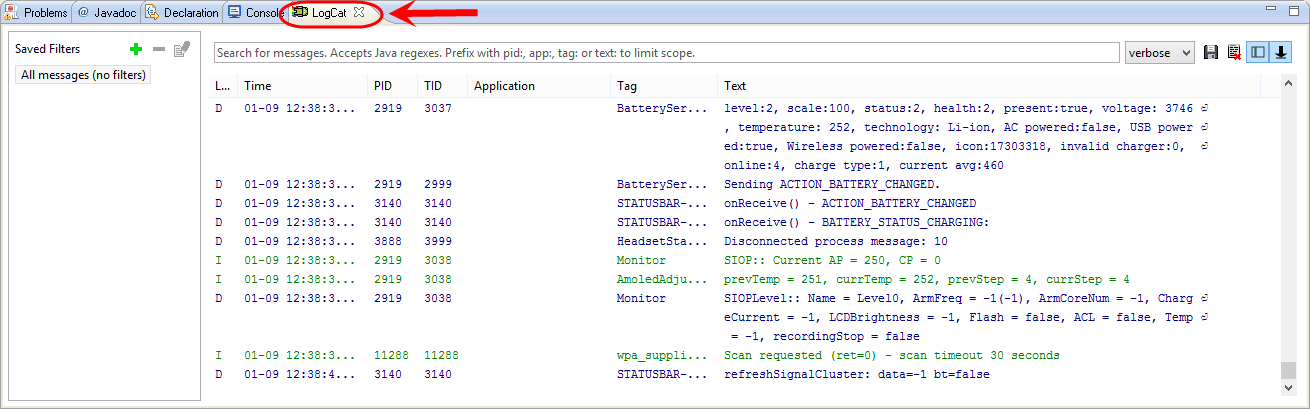Select the 'level:2, scale:100' battery log row

point(746,137)
